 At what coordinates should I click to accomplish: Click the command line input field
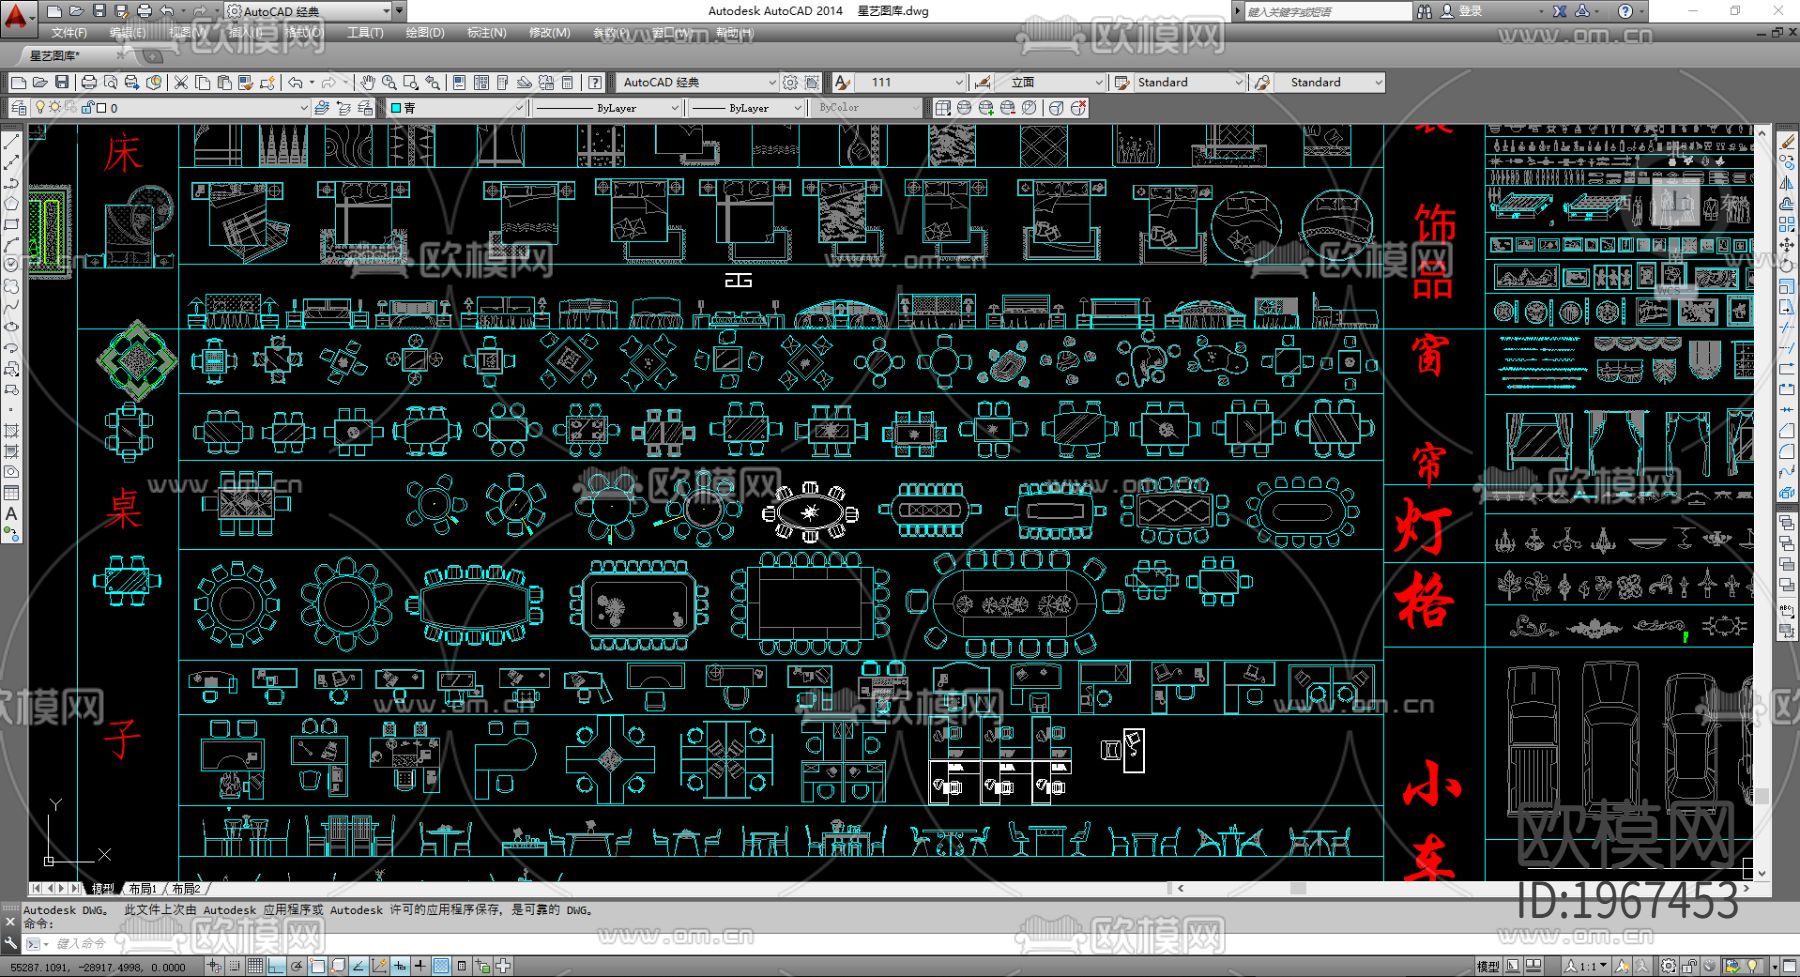pos(300,943)
